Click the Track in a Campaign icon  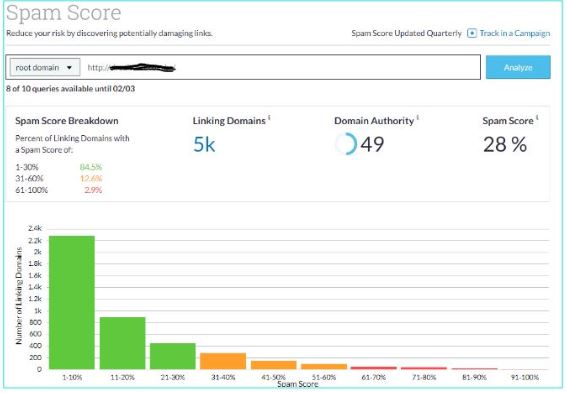(x=472, y=33)
